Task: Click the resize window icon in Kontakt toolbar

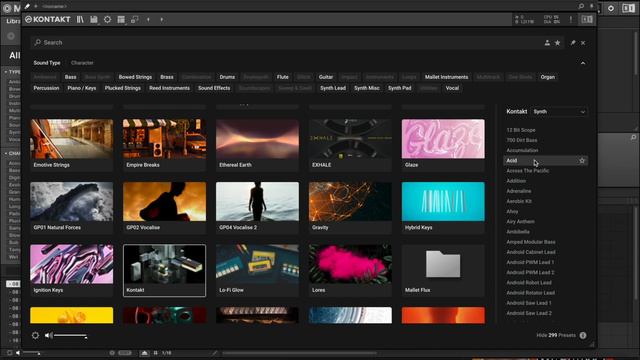Action: pos(135,19)
